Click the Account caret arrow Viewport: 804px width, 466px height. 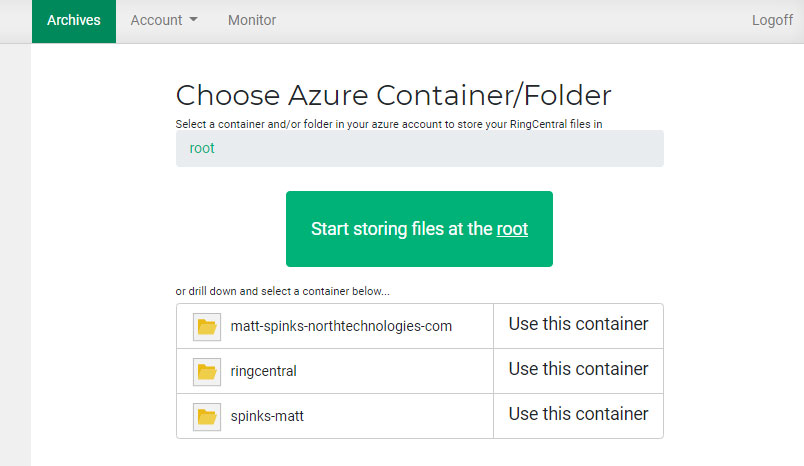click(x=193, y=19)
